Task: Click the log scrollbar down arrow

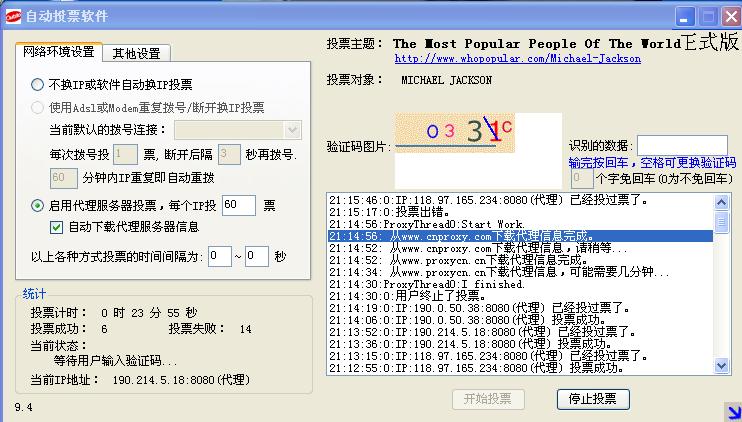Action: tap(721, 365)
